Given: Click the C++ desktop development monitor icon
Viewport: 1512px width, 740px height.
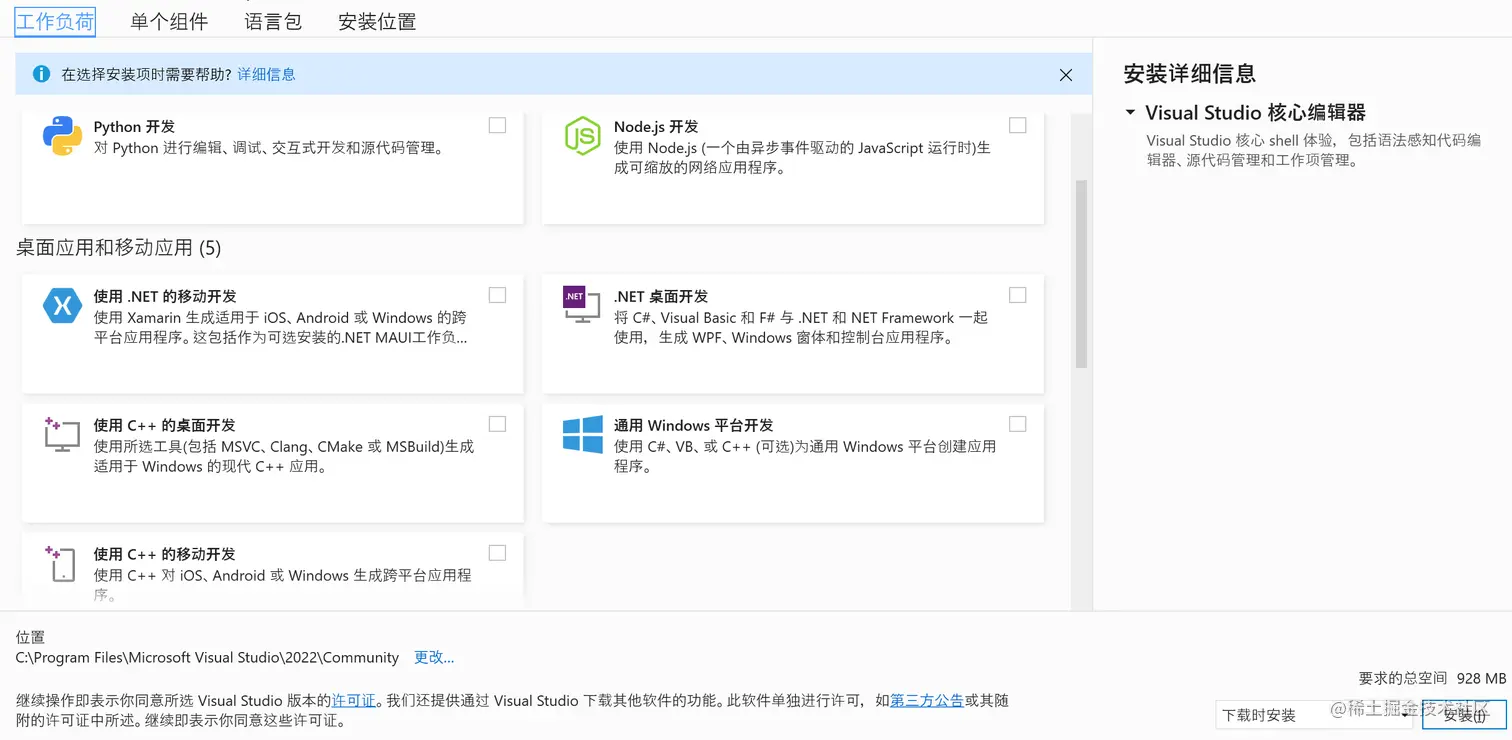Looking at the screenshot, I should (62, 435).
